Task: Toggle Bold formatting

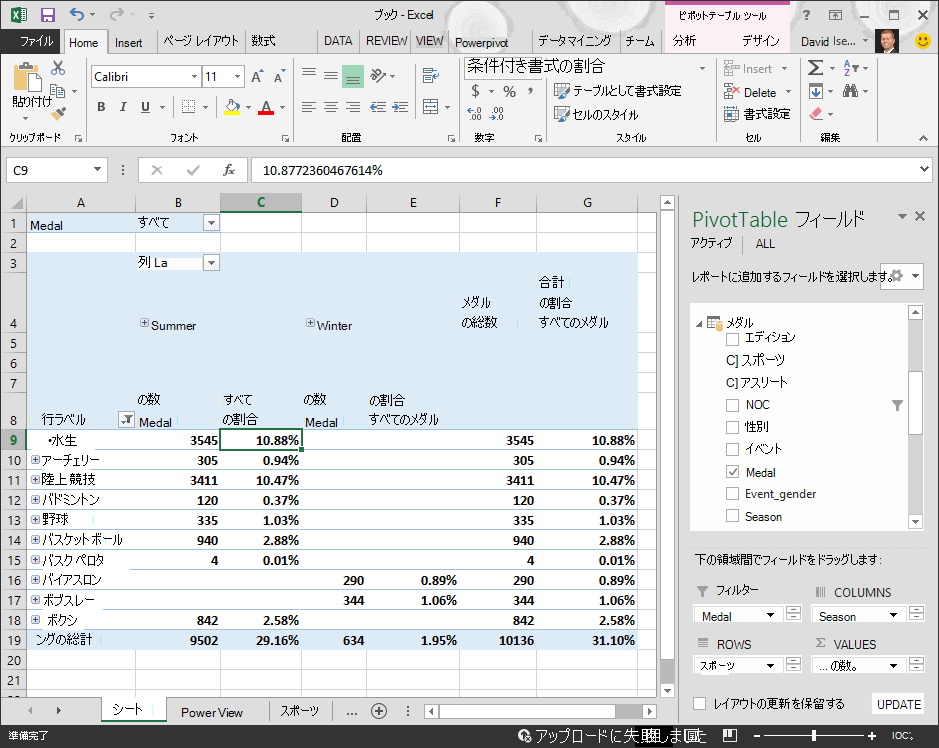Action: (x=101, y=107)
